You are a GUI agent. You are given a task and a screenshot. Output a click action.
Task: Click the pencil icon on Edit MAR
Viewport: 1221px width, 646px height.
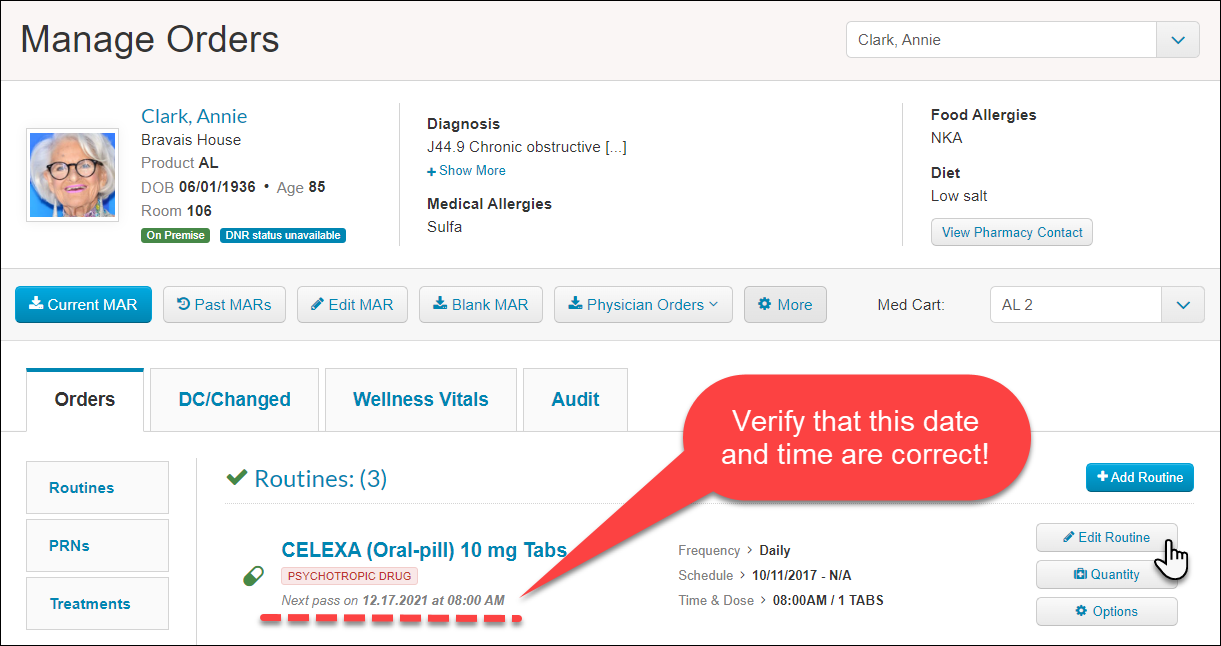tap(317, 304)
